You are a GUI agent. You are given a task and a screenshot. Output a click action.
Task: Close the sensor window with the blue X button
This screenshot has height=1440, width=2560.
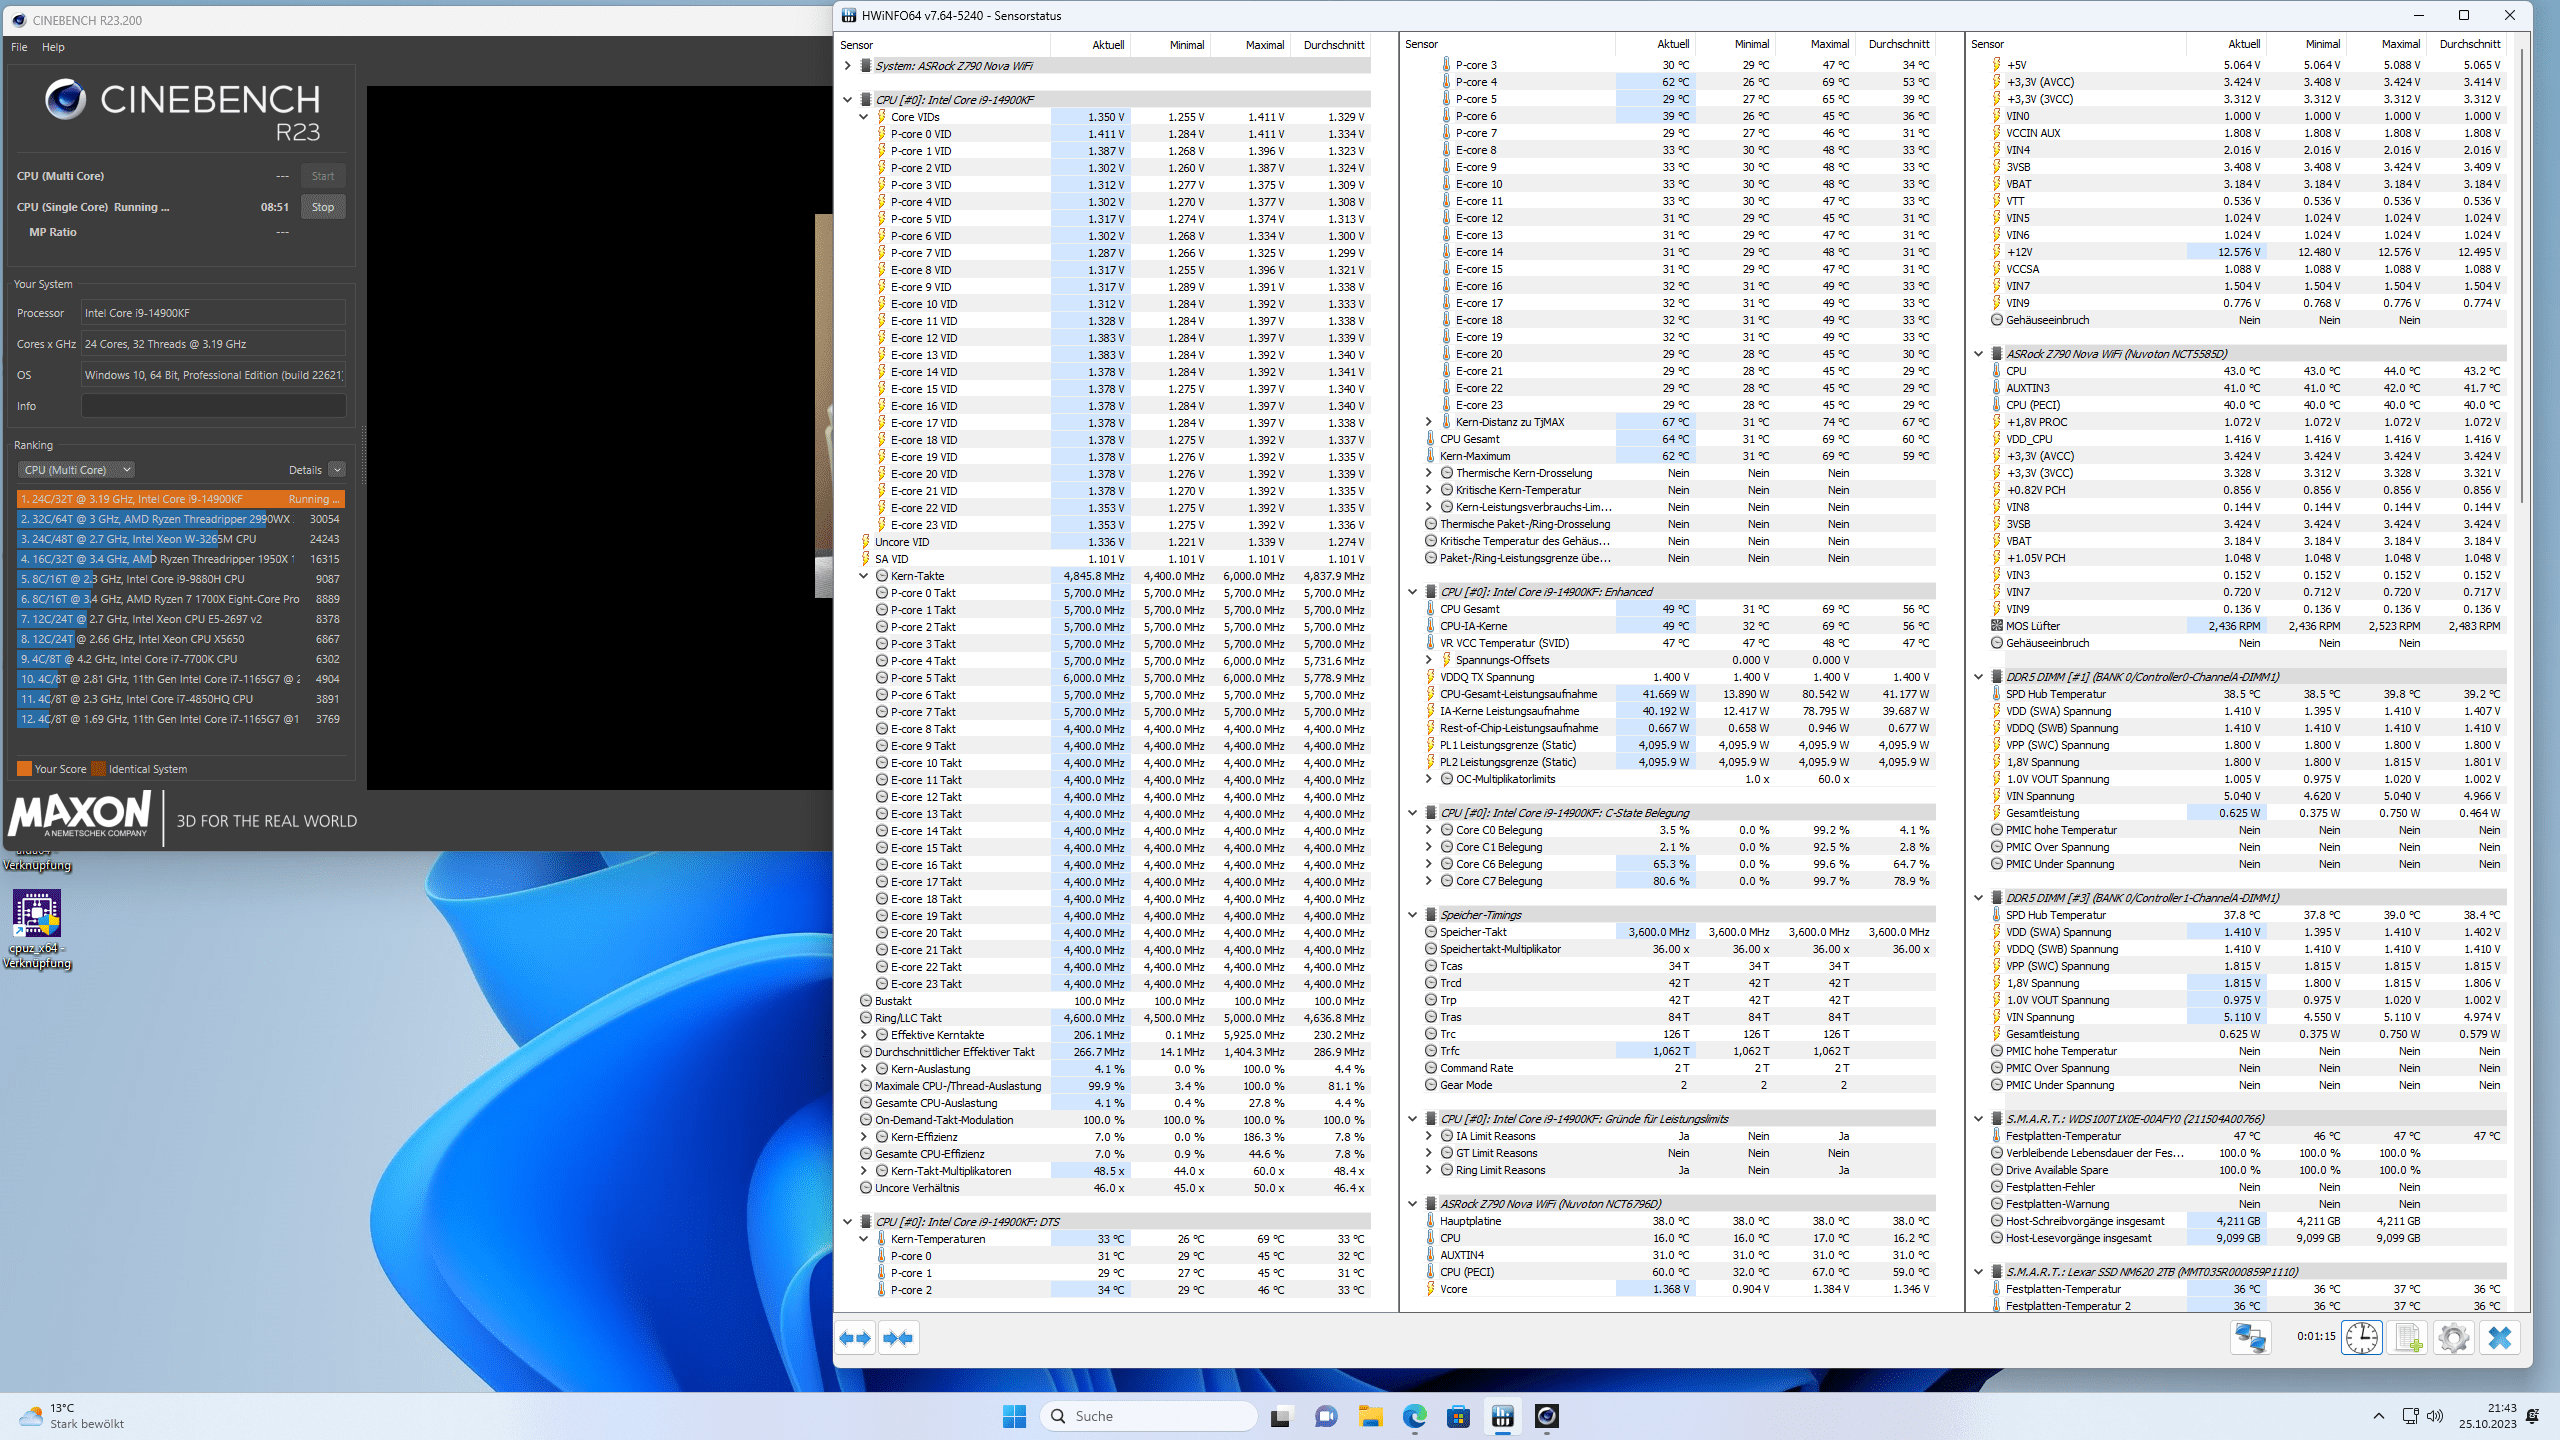pyautogui.click(x=2500, y=1338)
